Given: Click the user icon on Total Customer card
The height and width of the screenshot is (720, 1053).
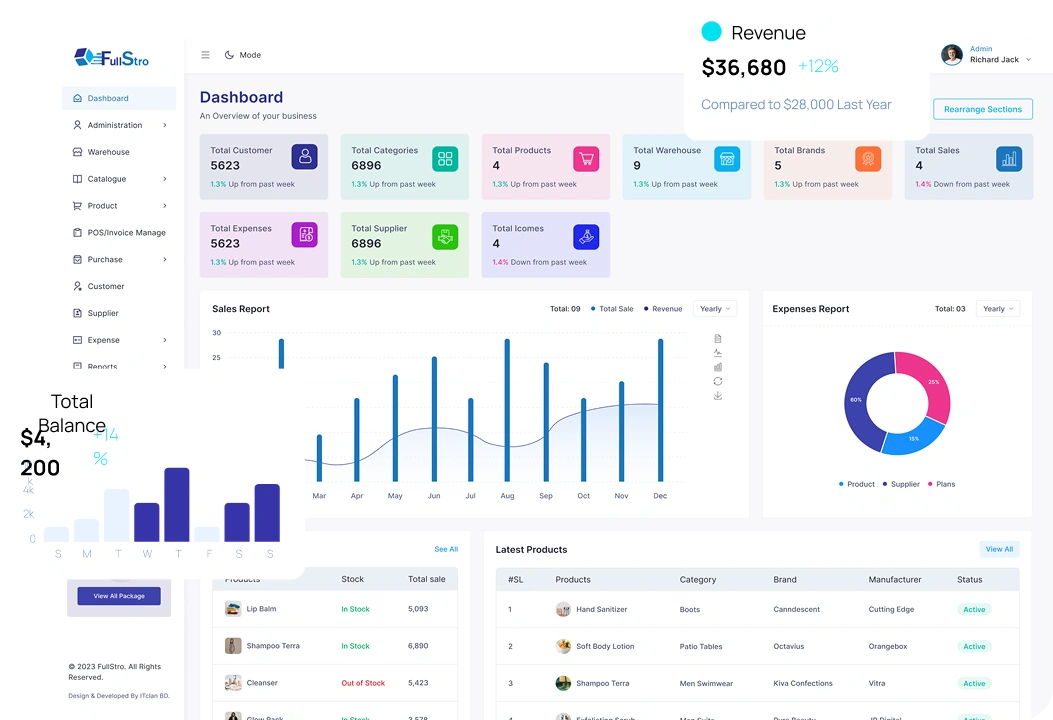Looking at the screenshot, I should coord(304,157).
